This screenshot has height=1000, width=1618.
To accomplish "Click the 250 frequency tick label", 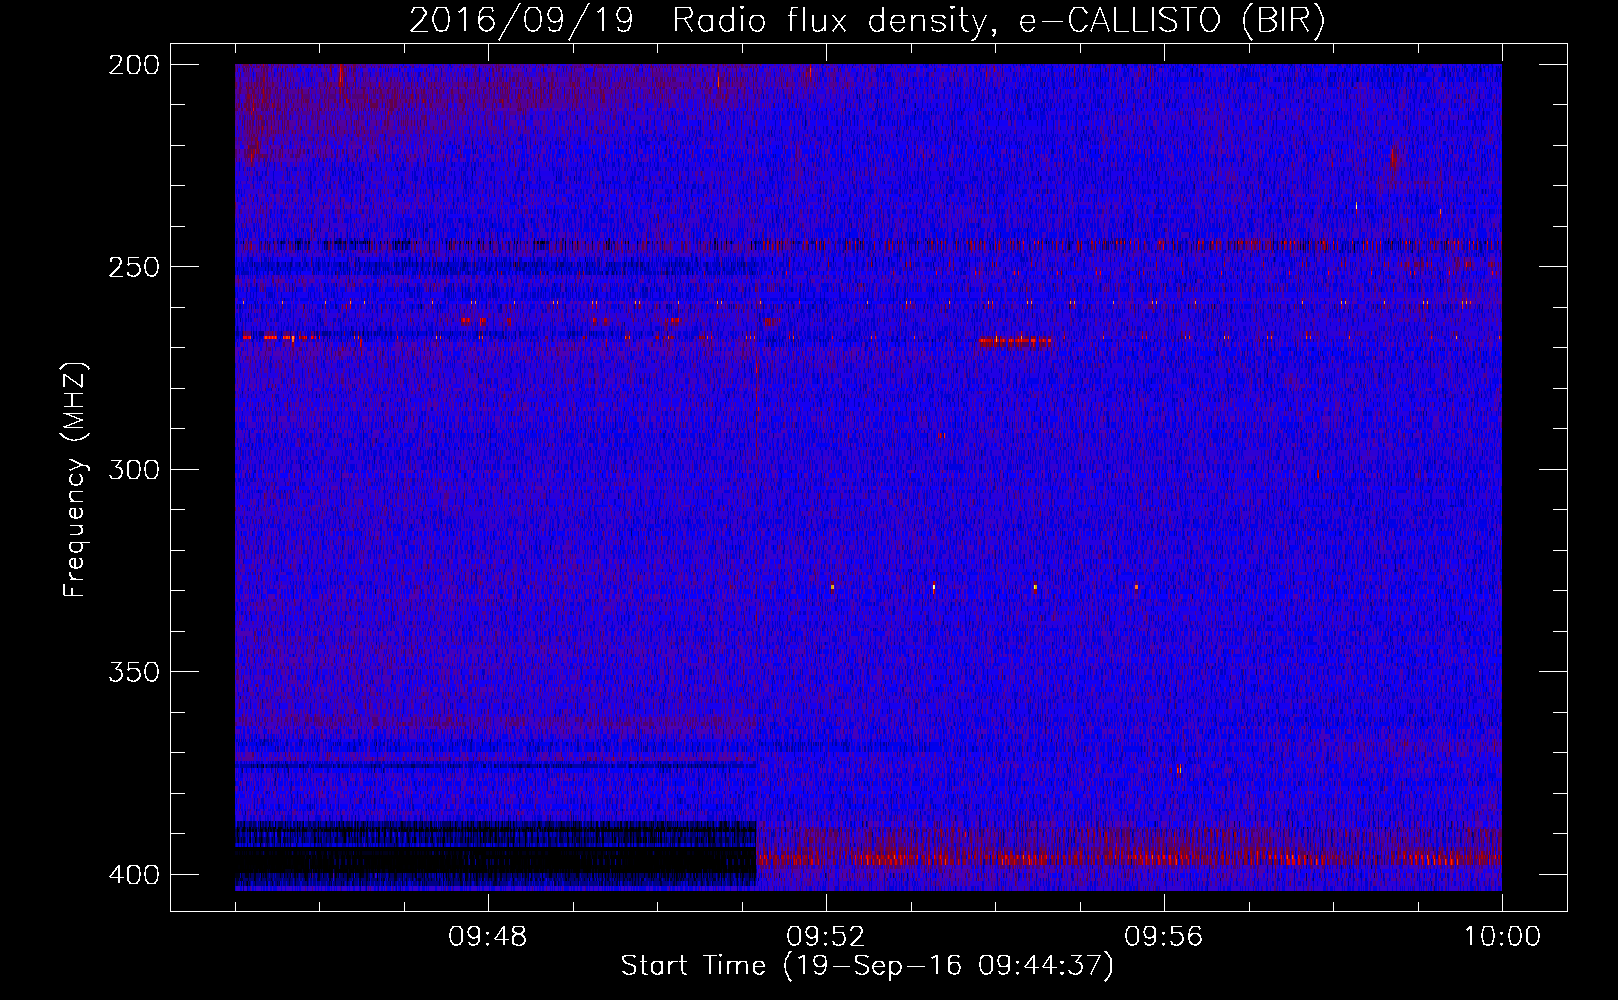I will pyautogui.click(x=133, y=267).
